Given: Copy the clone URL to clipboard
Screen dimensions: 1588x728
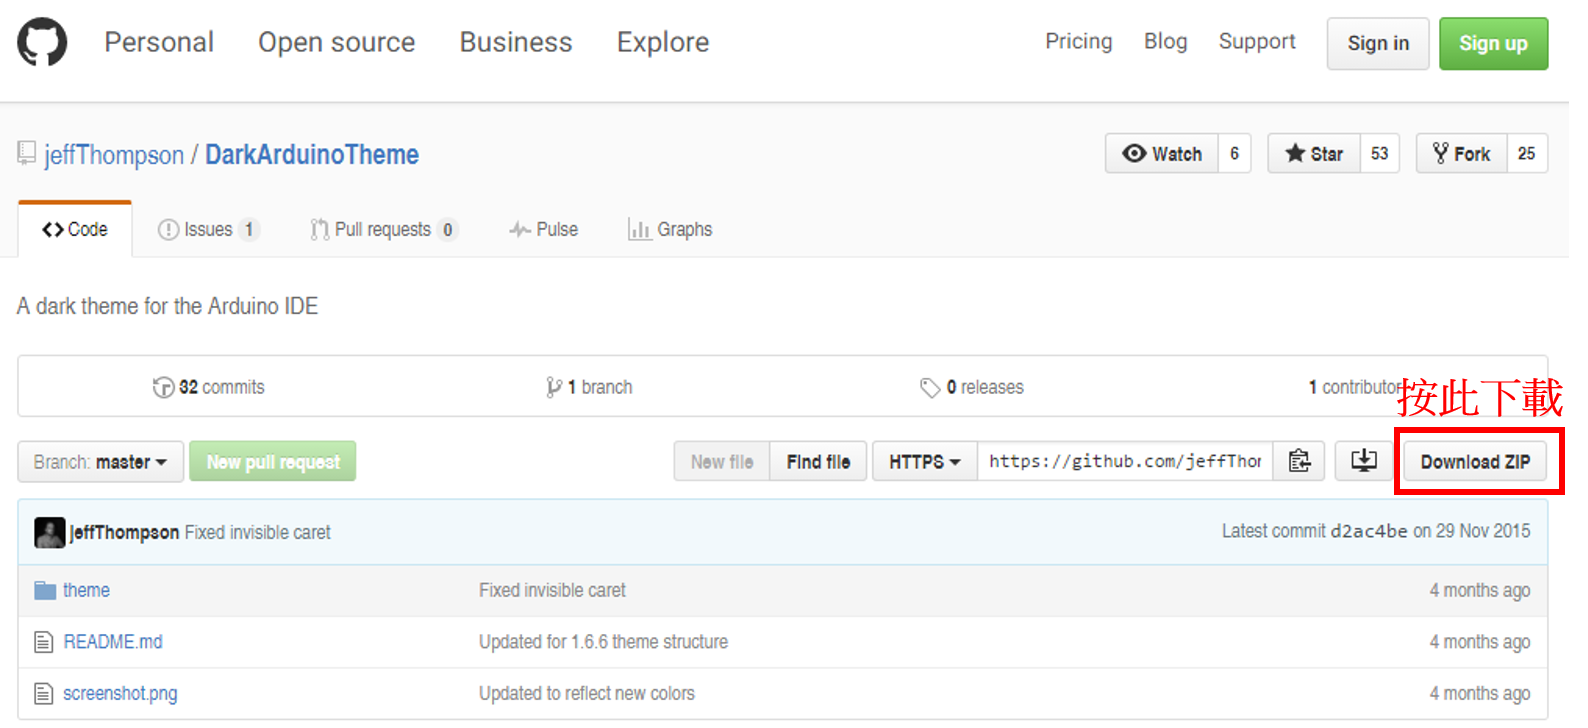Looking at the screenshot, I should pyautogui.click(x=1299, y=461).
